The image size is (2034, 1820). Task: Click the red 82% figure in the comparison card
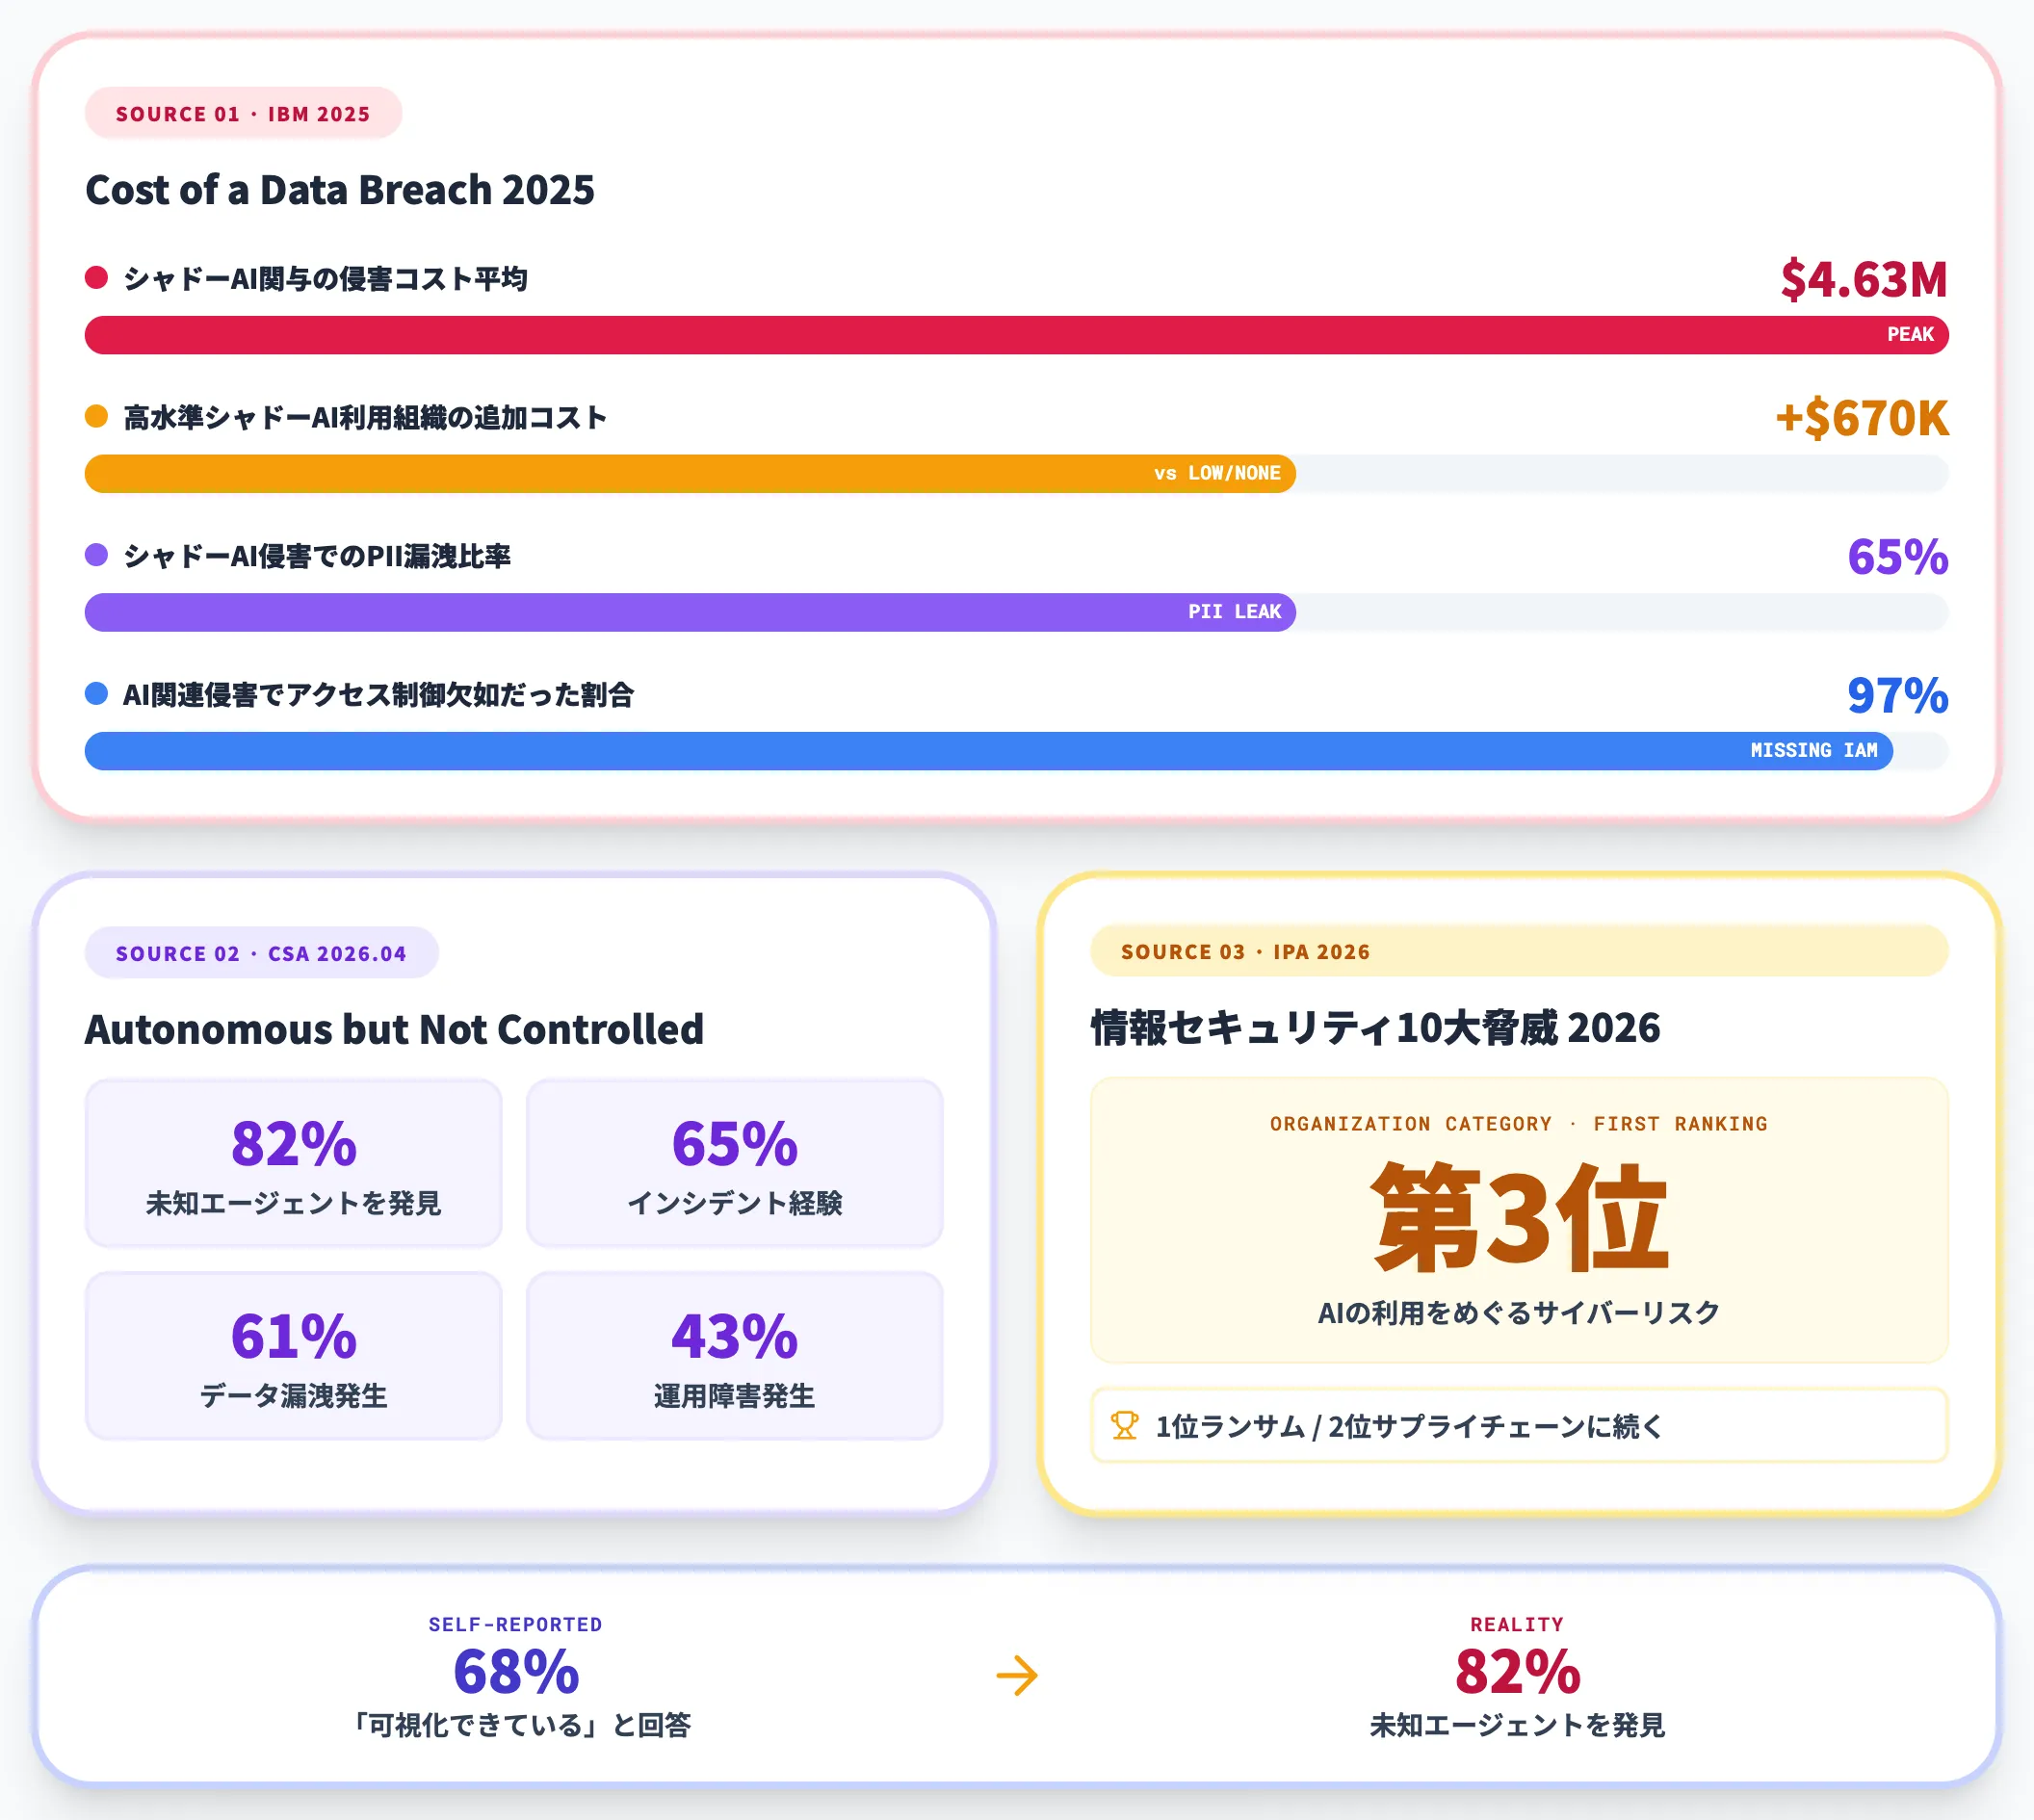1517,1672
